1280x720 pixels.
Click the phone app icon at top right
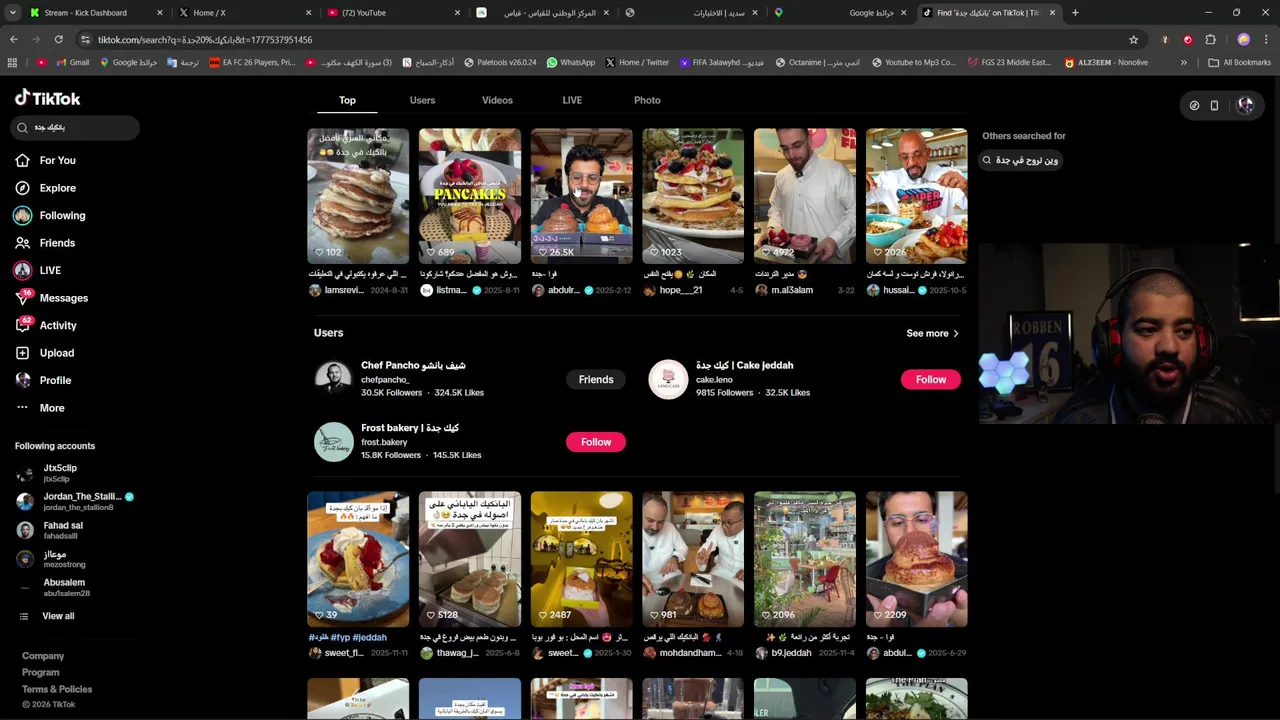[x=1214, y=105]
